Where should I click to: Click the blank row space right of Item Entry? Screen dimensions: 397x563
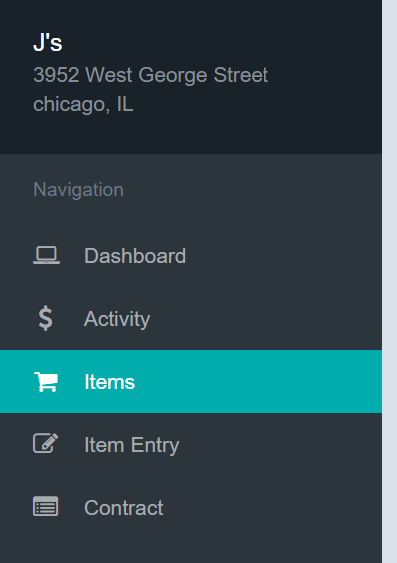point(280,445)
